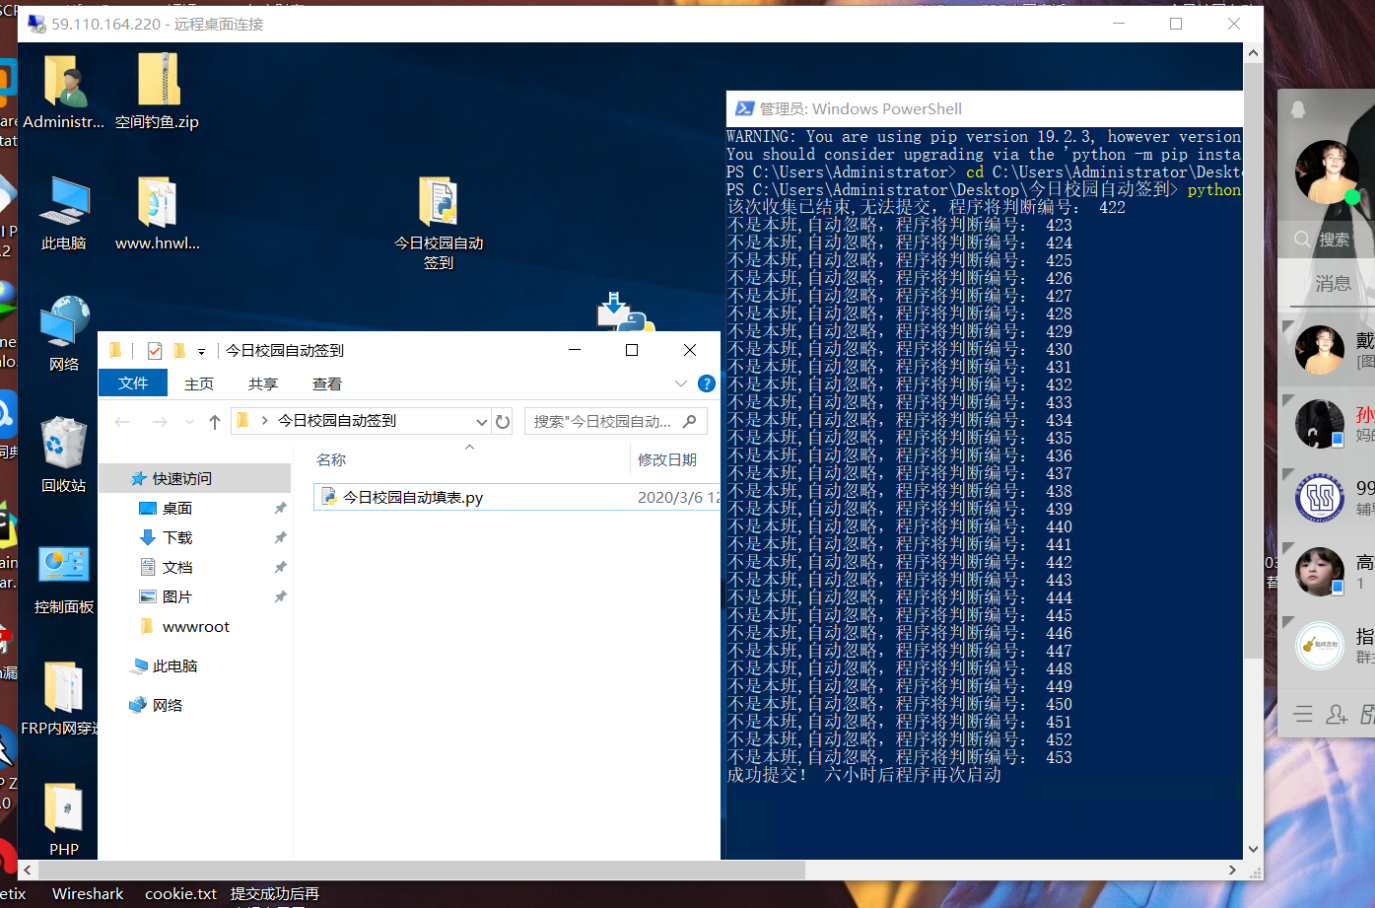Switch to the 查看 ribbon tab
Viewport: 1375px width, 908px height.
click(327, 384)
